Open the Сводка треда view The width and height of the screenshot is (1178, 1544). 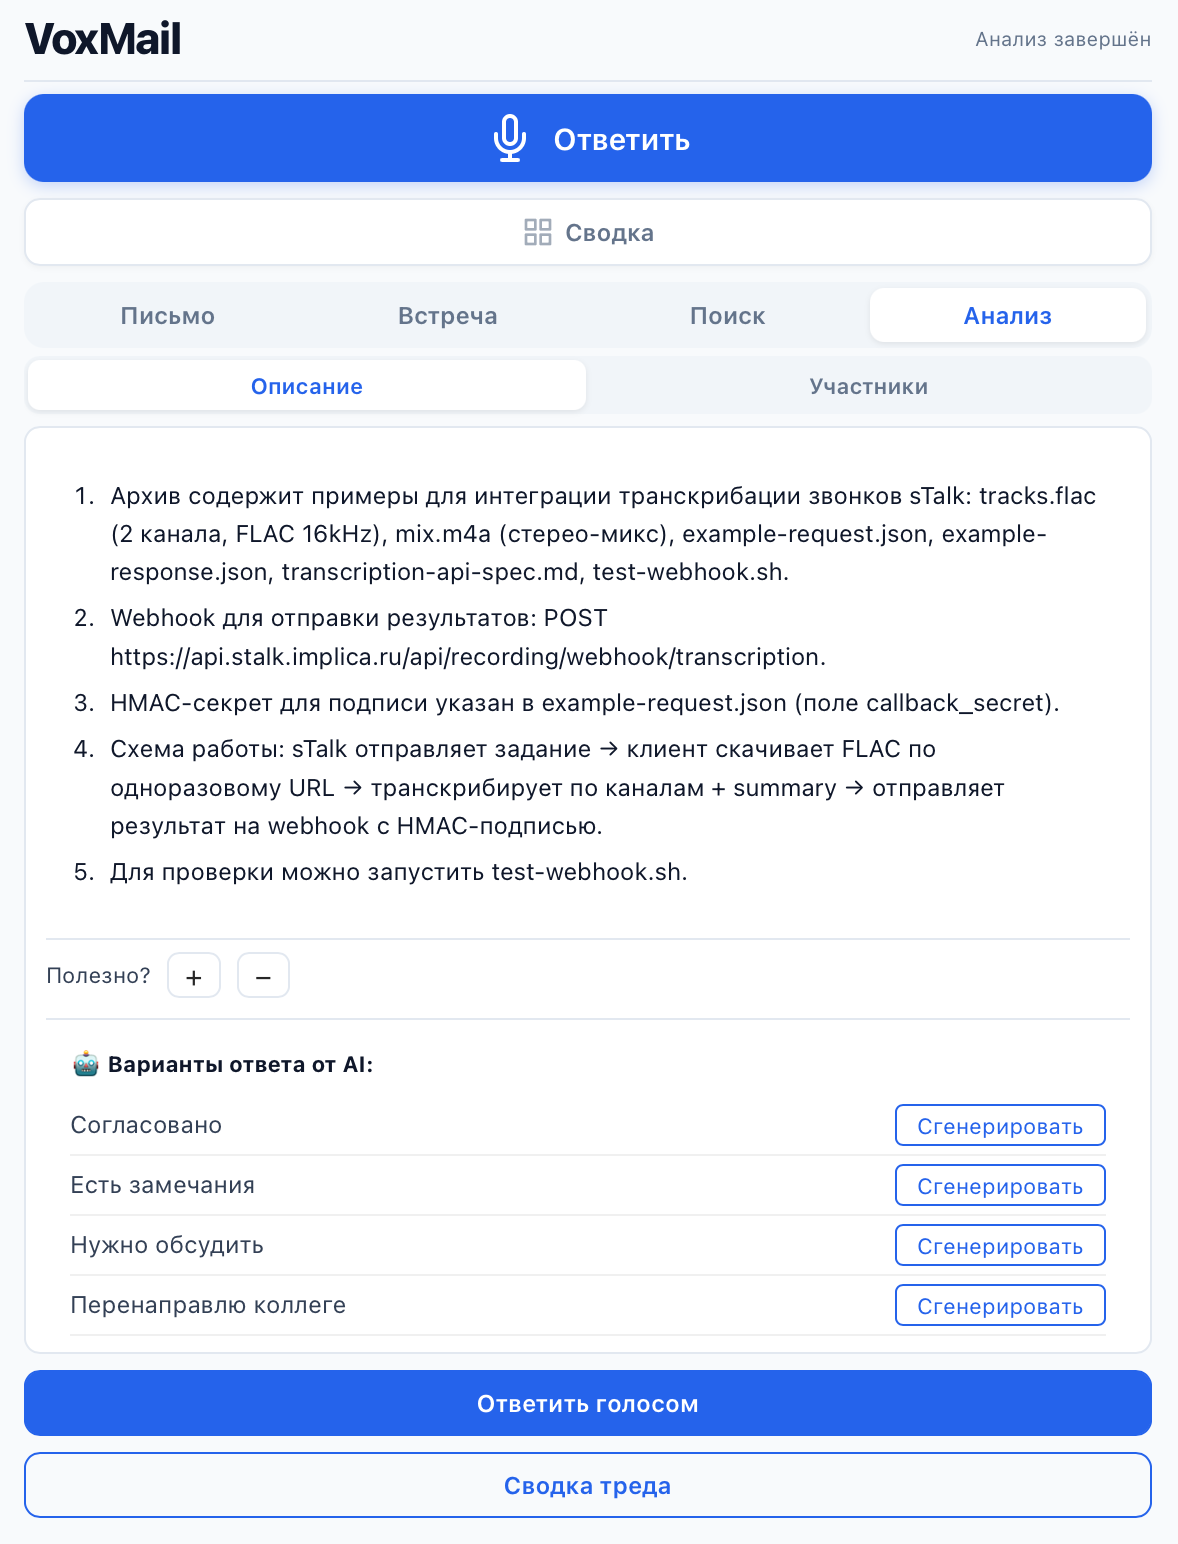[588, 1486]
